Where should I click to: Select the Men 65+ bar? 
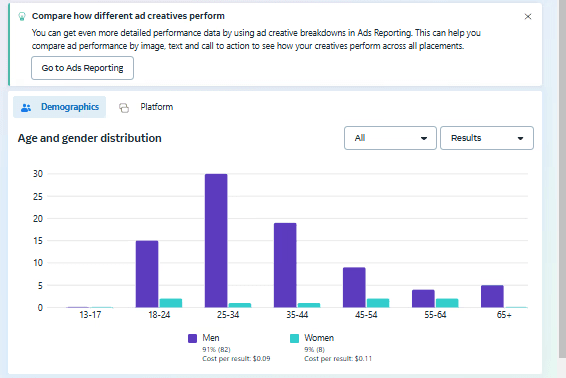coord(492,296)
